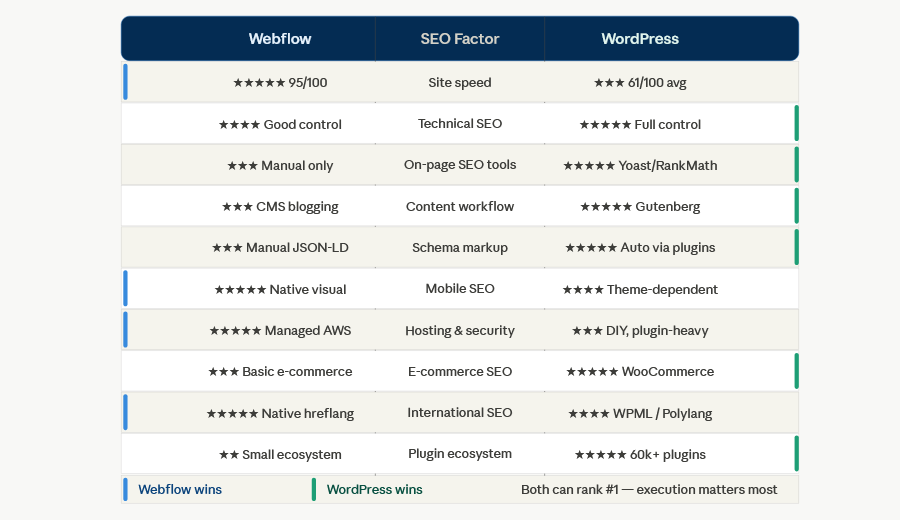Select the 'Hosting & security' label
The width and height of the screenshot is (900, 520).
(460, 331)
